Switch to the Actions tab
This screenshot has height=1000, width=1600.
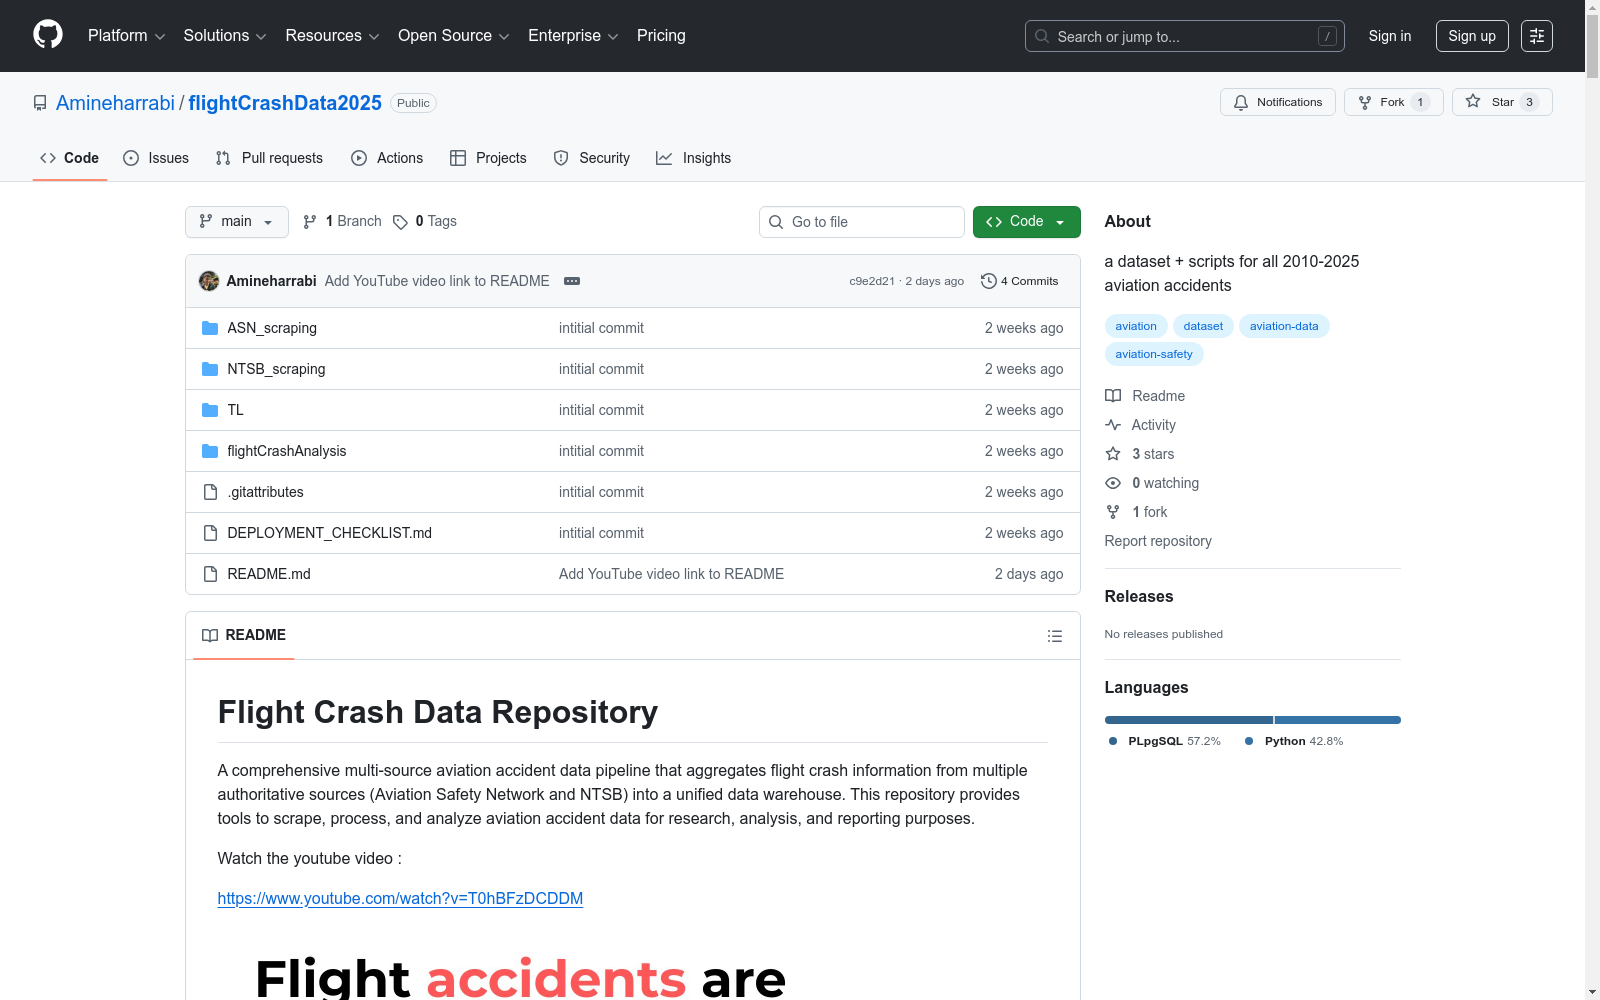click(387, 158)
